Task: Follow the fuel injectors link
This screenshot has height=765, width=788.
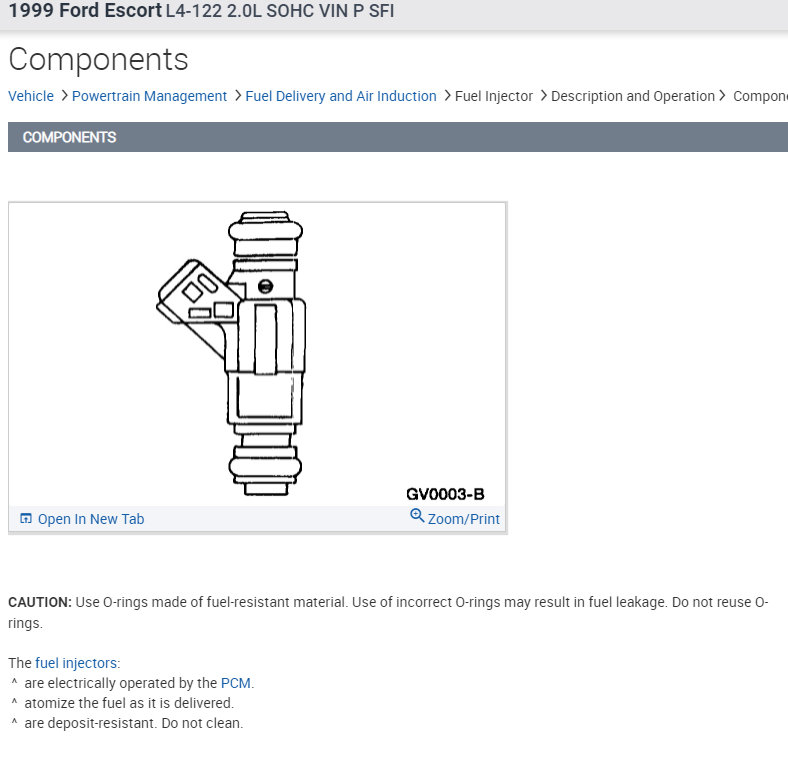Action: (x=76, y=663)
